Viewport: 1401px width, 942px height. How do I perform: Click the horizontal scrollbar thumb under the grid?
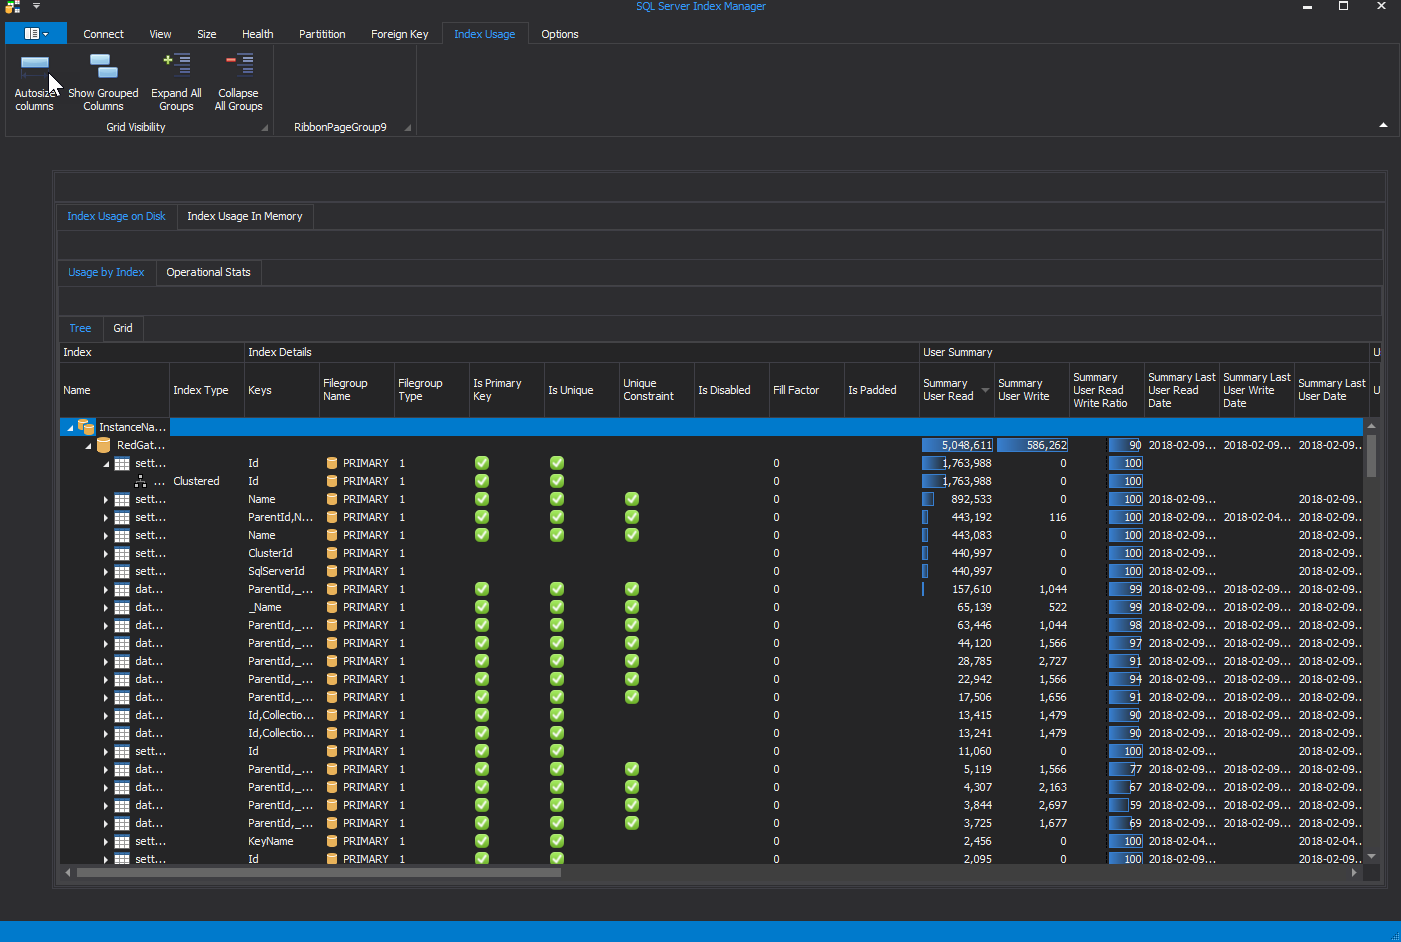click(x=318, y=872)
